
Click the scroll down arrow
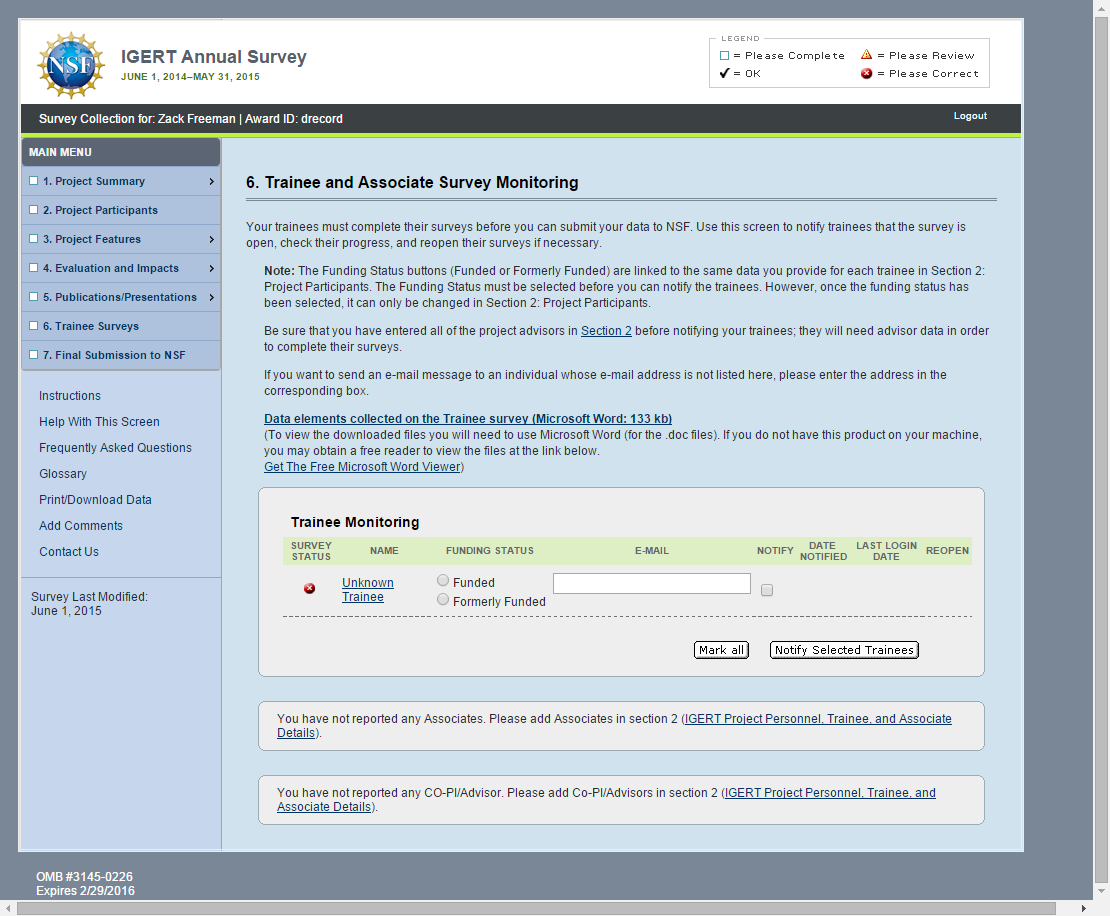(x=1101, y=891)
